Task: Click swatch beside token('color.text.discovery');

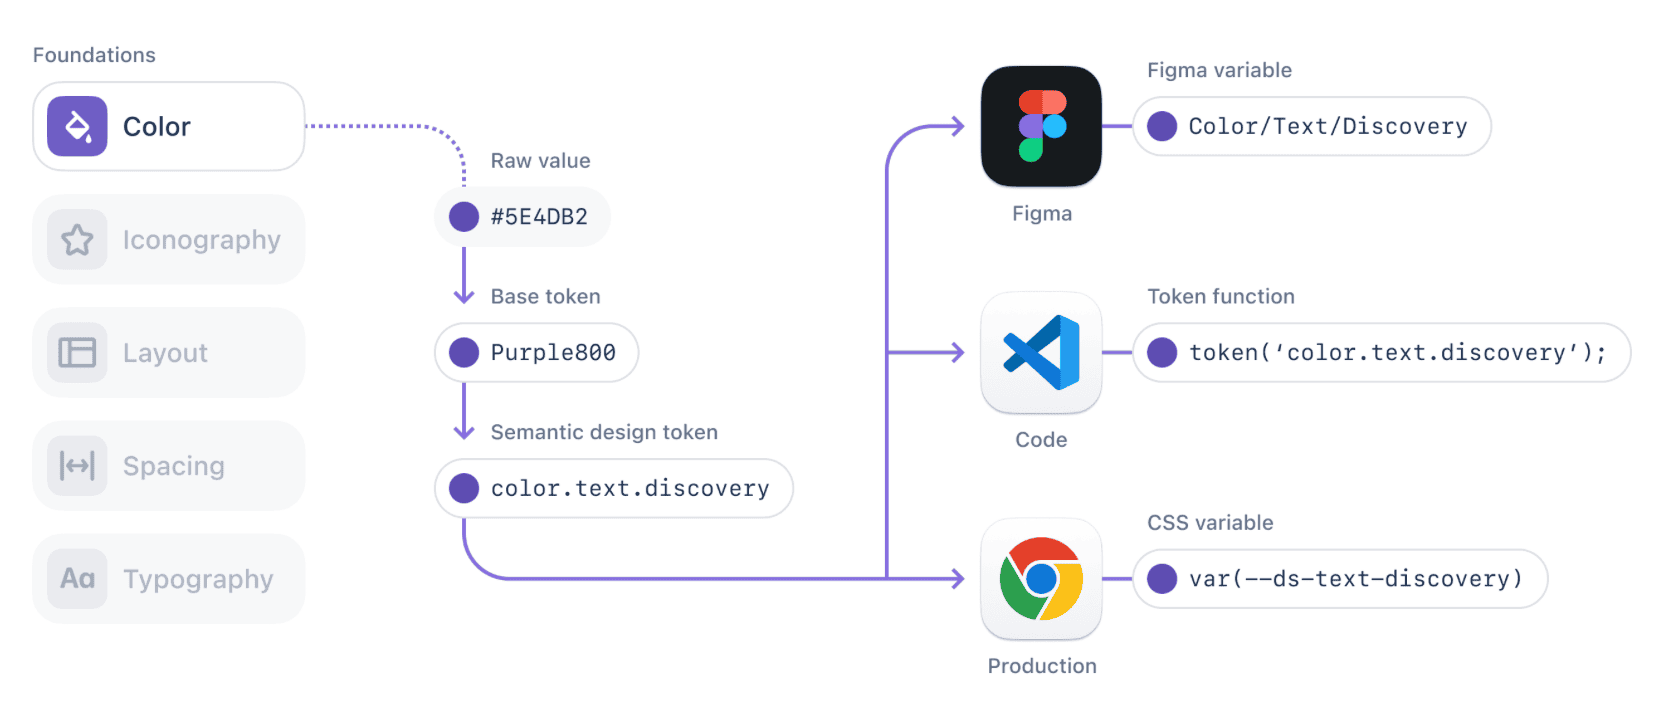Action: pos(1162,352)
